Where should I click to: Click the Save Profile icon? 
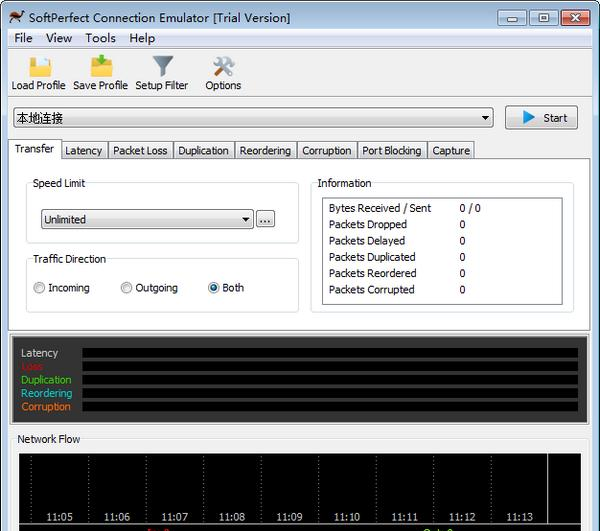pos(100,67)
